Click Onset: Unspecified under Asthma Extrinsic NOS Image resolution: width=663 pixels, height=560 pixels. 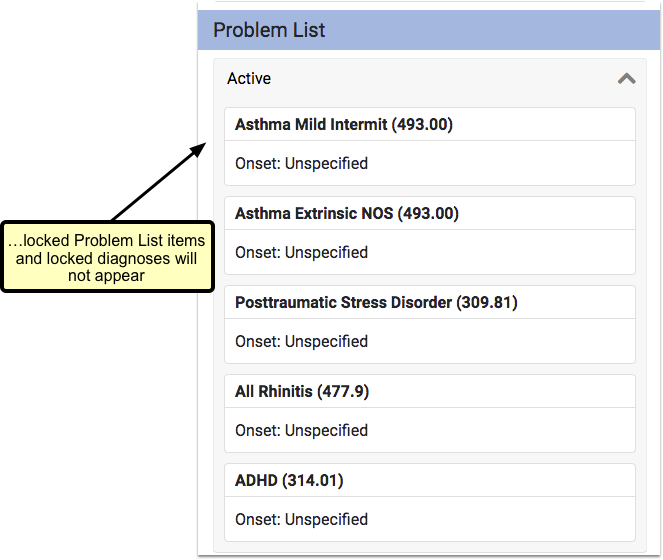pos(301,253)
